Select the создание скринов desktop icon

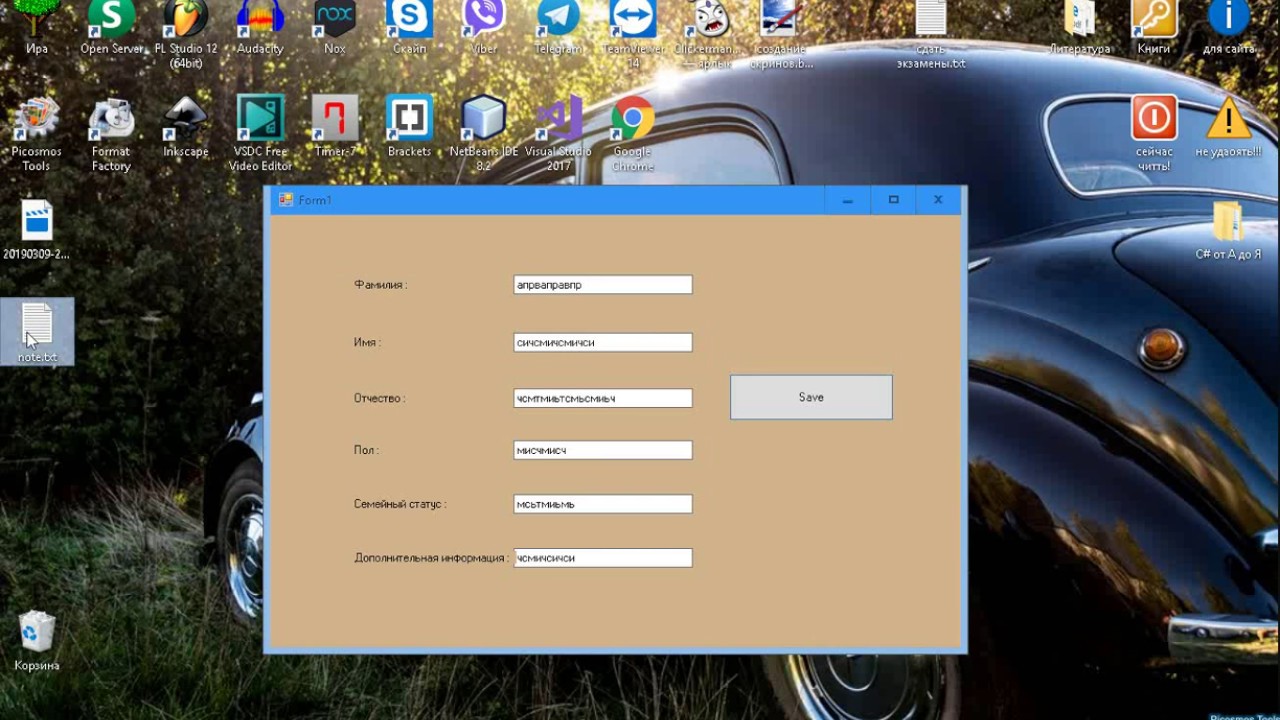click(x=782, y=34)
